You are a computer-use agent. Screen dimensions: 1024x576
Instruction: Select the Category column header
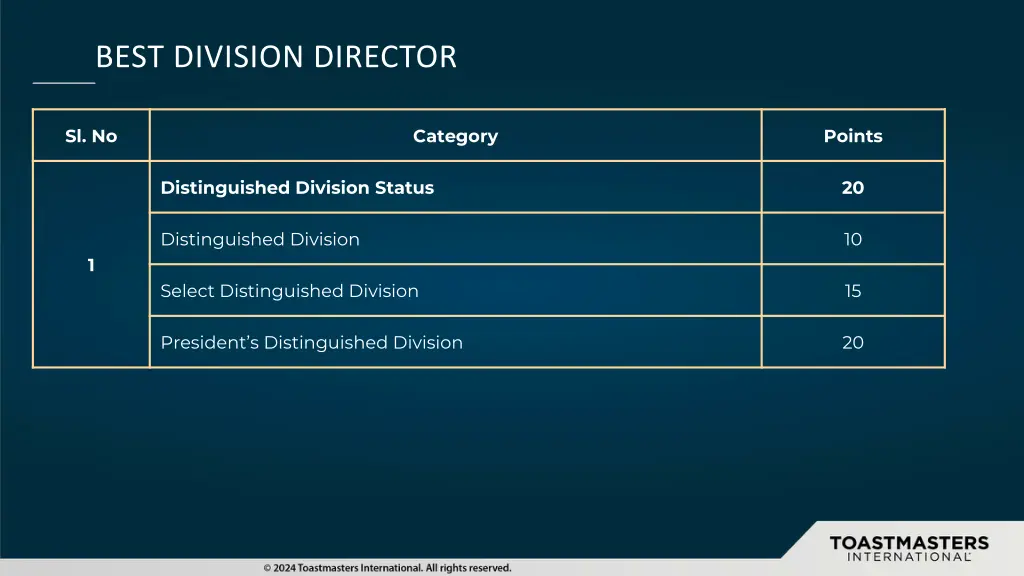(x=455, y=136)
